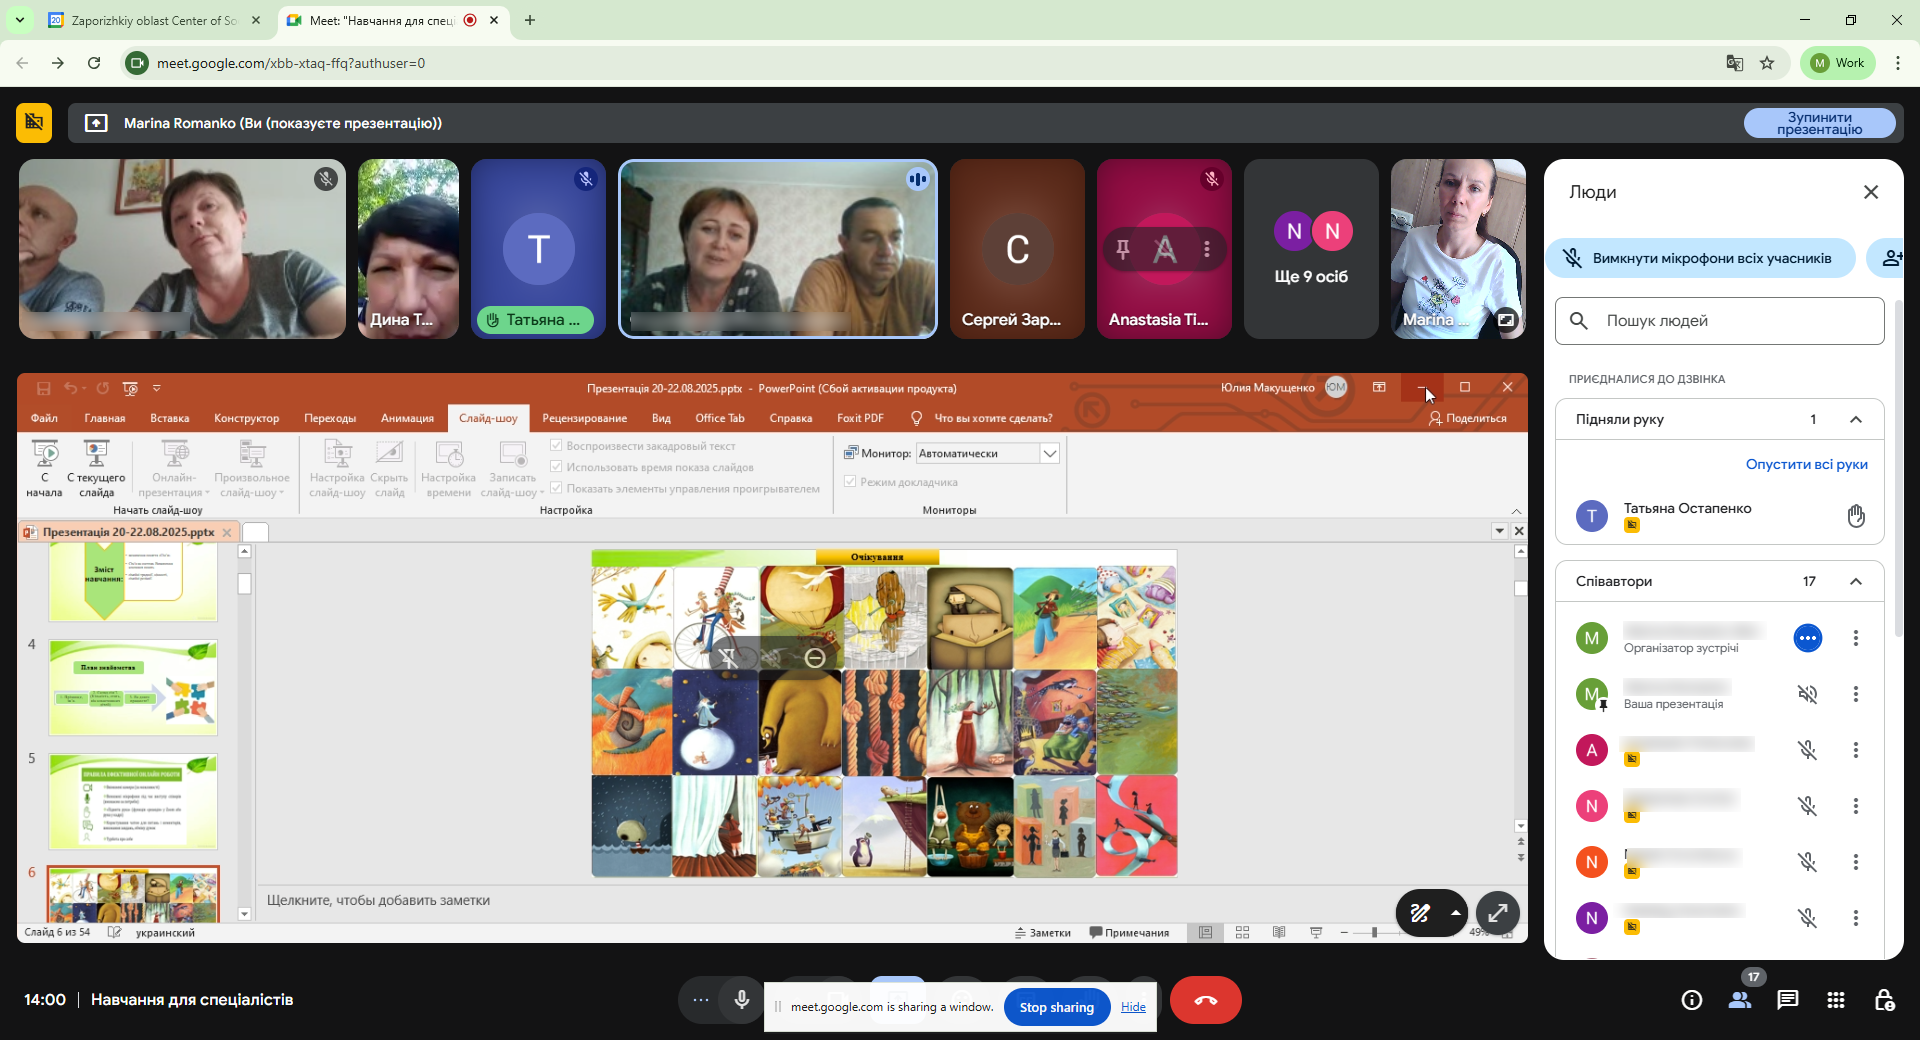
Task: Toggle Режим докладчика checkbox
Action: click(x=850, y=482)
